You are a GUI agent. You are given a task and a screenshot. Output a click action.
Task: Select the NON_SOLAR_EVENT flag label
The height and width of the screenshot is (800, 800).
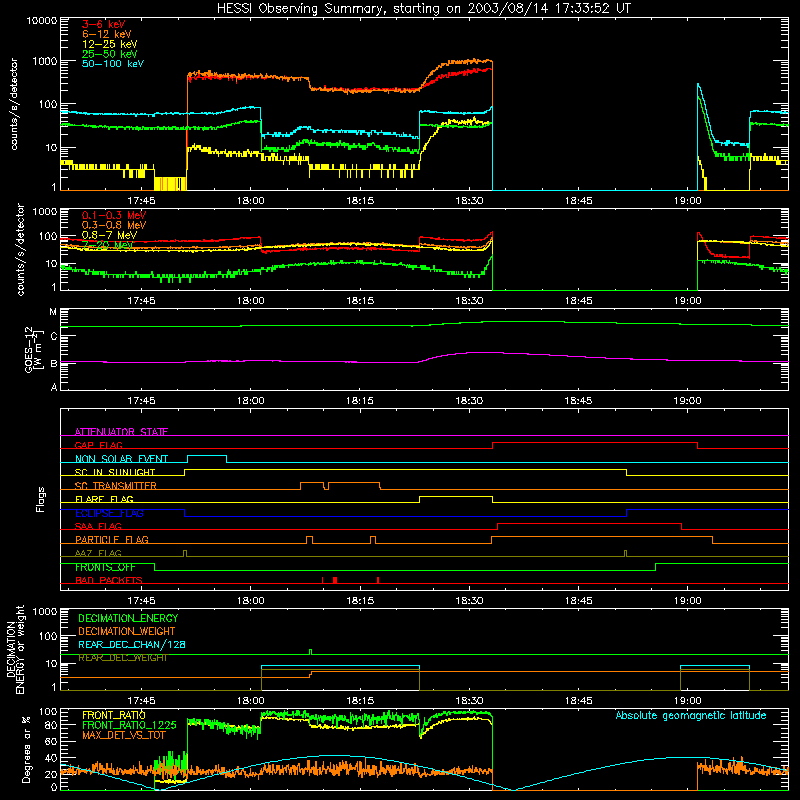point(121,459)
